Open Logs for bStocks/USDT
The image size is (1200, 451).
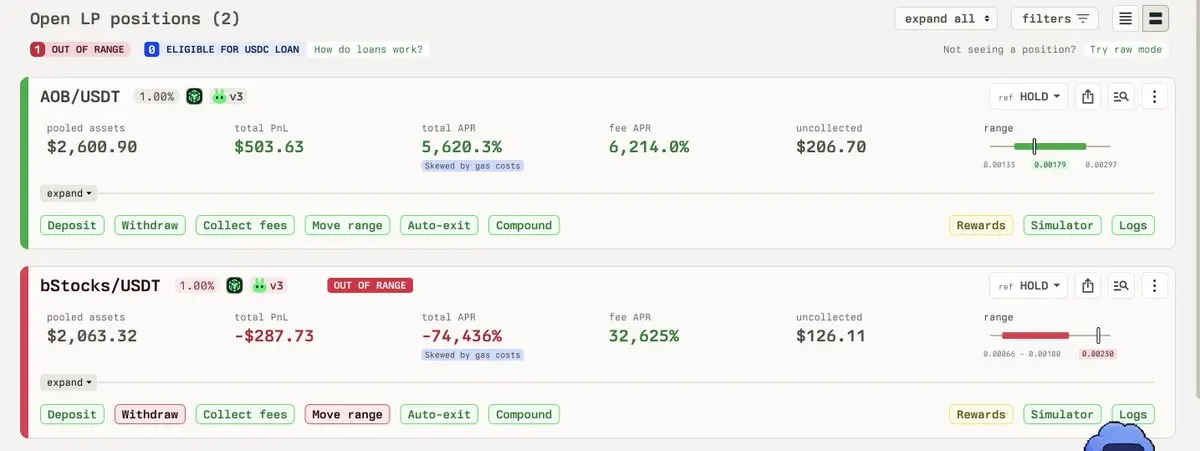(1133, 414)
